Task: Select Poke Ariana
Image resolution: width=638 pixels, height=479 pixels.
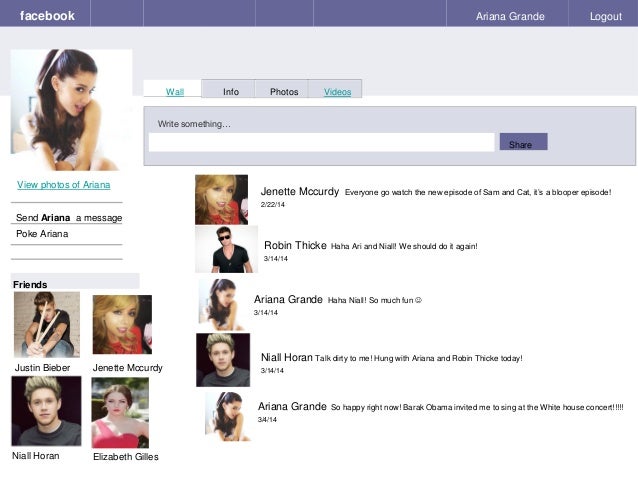Action: 42,234
